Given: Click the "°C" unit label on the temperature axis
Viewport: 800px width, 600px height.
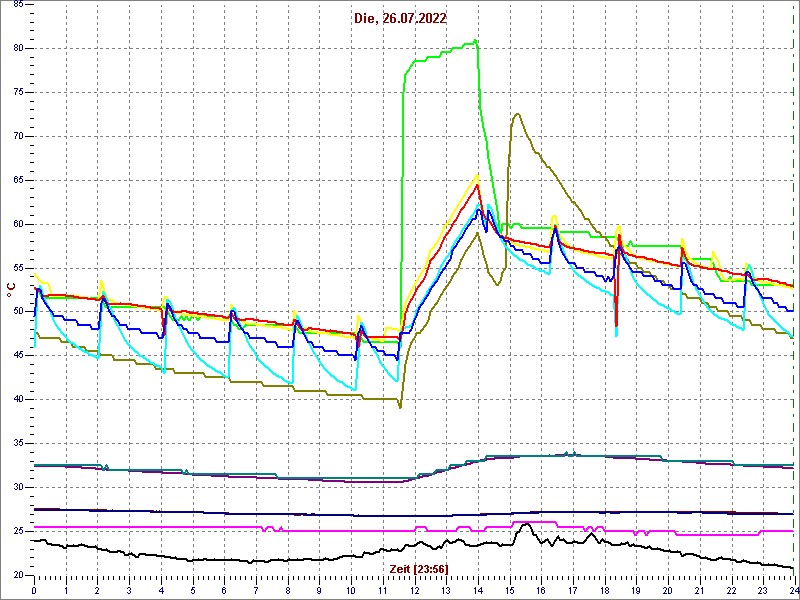Looking at the screenshot, I should (10, 290).
